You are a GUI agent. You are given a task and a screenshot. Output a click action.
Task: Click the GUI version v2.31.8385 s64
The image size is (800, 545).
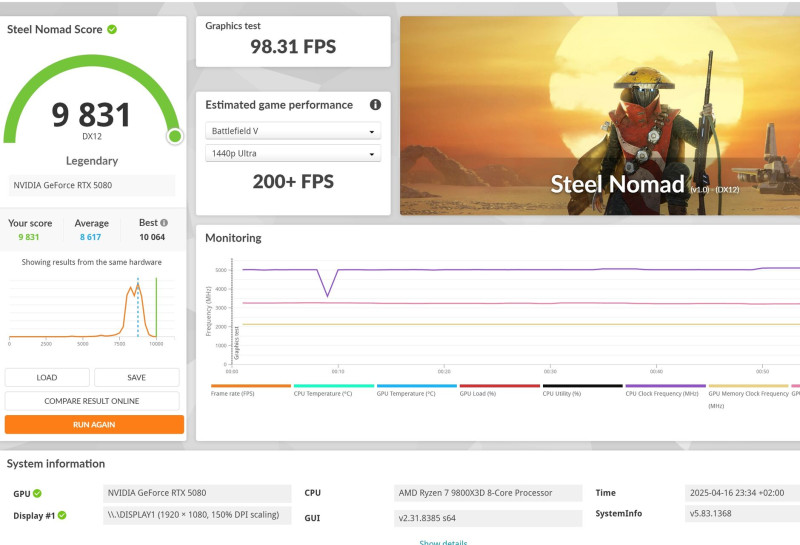click(x=488, y=518)
